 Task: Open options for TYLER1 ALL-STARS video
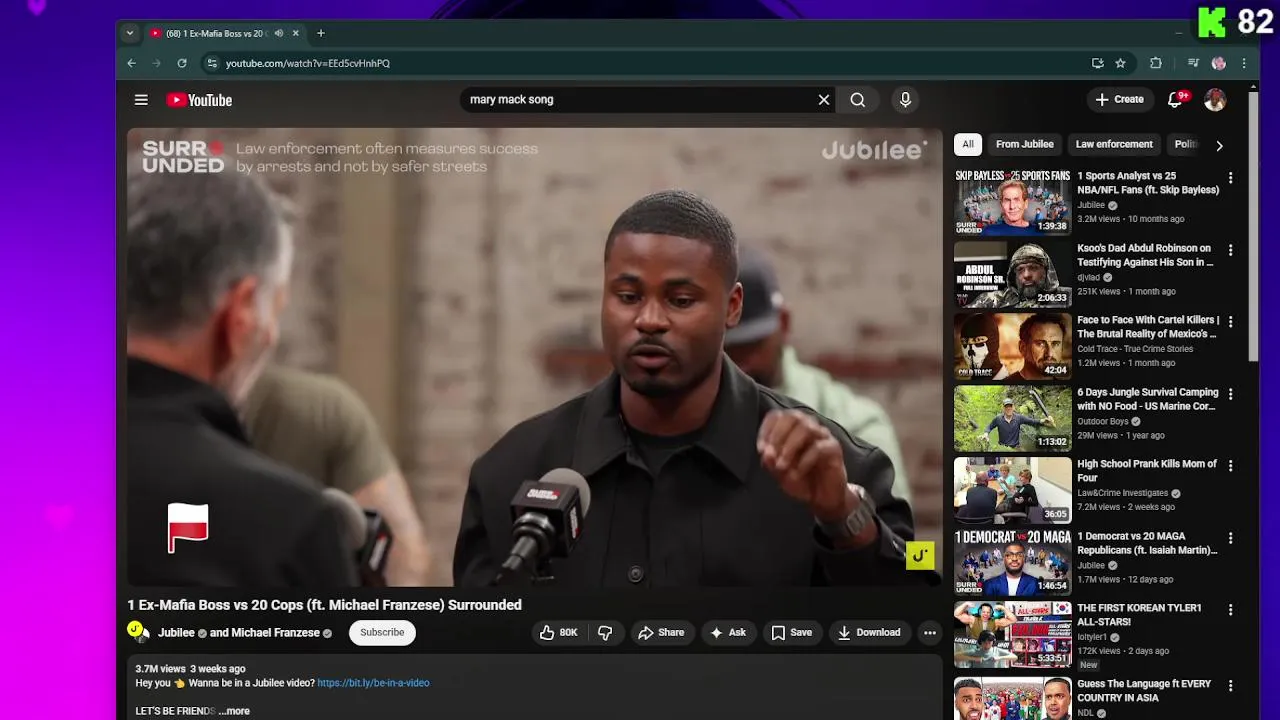point(1231,610)
